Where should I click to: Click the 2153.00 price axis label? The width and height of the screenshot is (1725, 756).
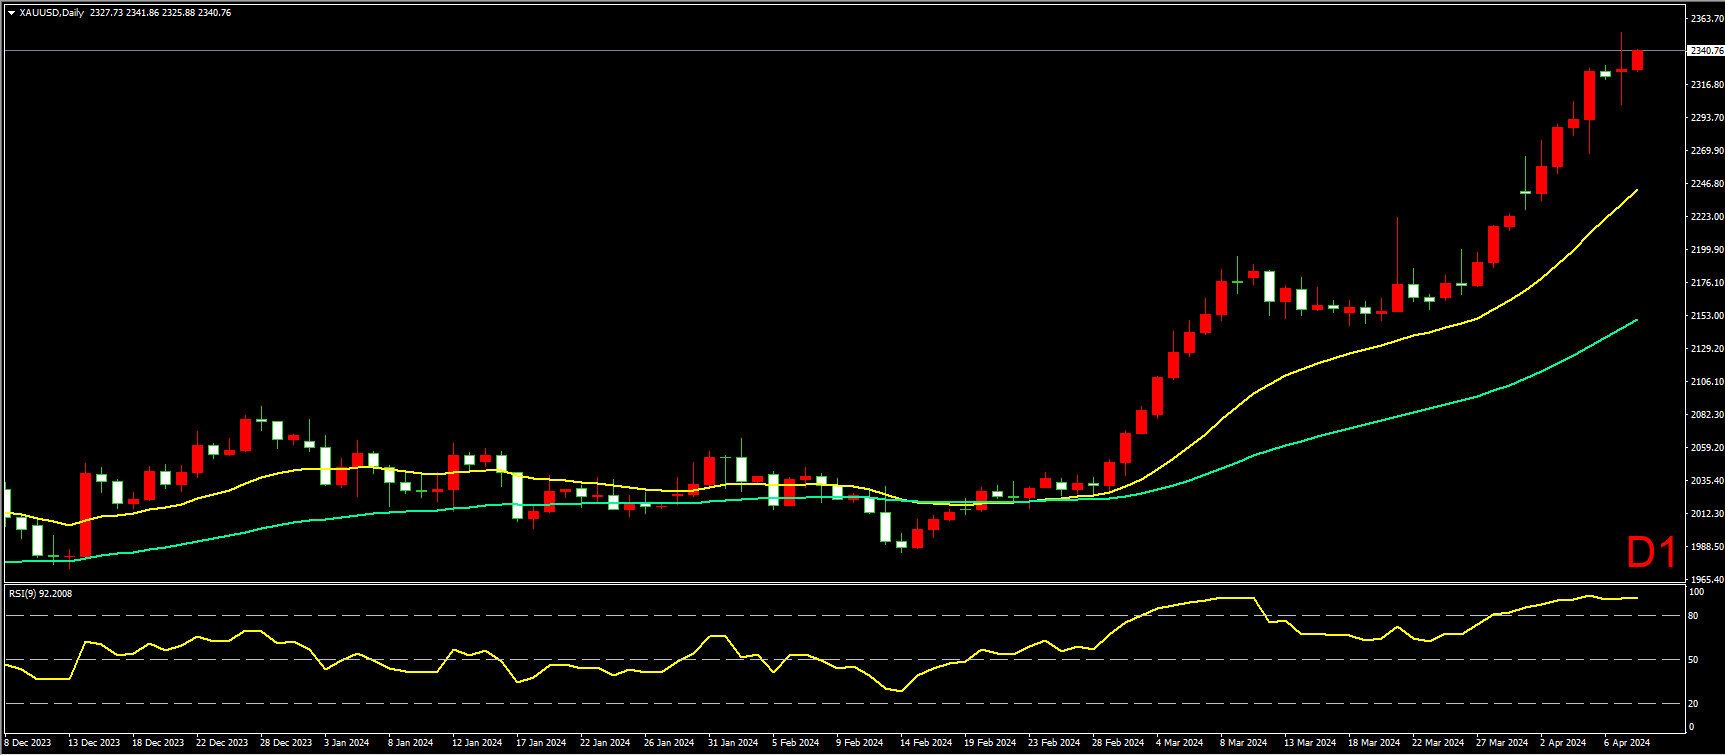(x=1707, y=316)
